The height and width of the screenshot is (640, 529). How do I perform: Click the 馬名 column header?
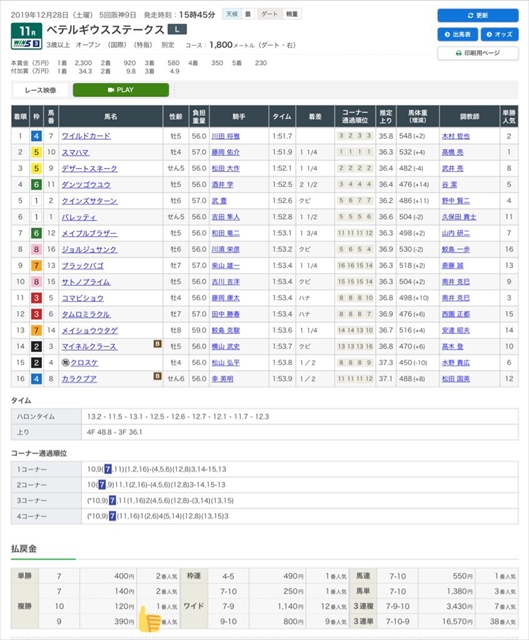coord(111,116)
